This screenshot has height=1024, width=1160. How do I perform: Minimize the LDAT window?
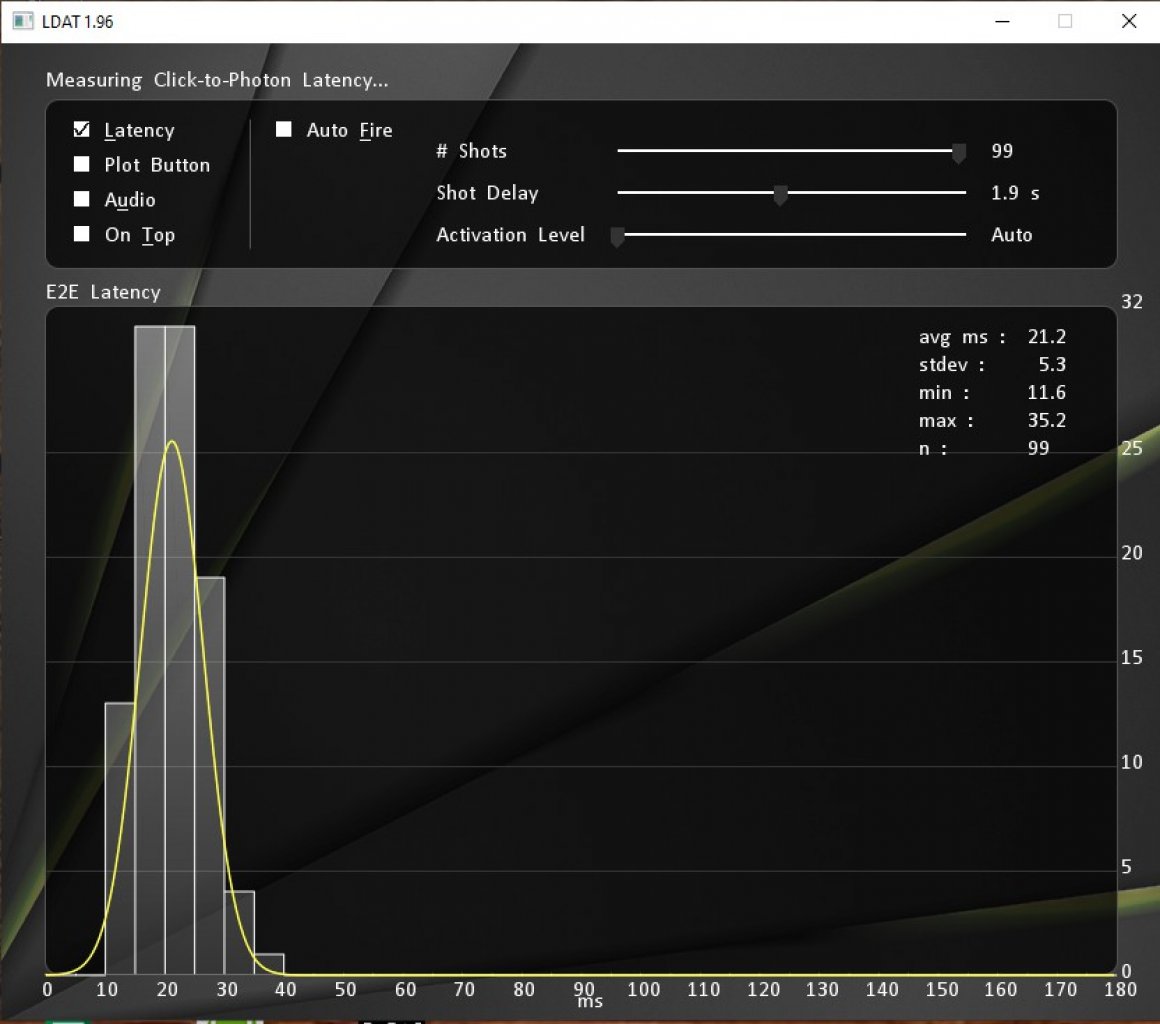(x=1002, y=21)
